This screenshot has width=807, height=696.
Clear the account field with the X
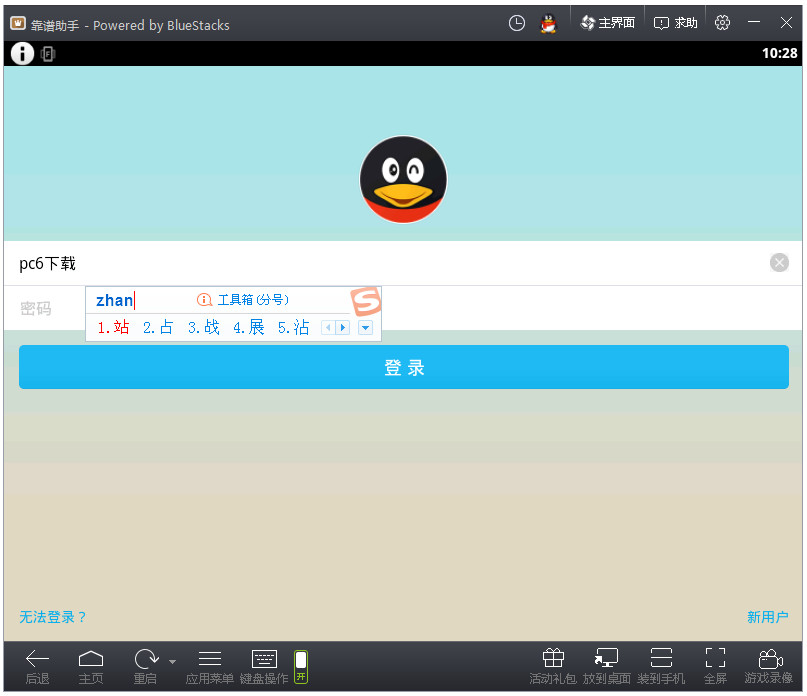click(x=779, y=262)
